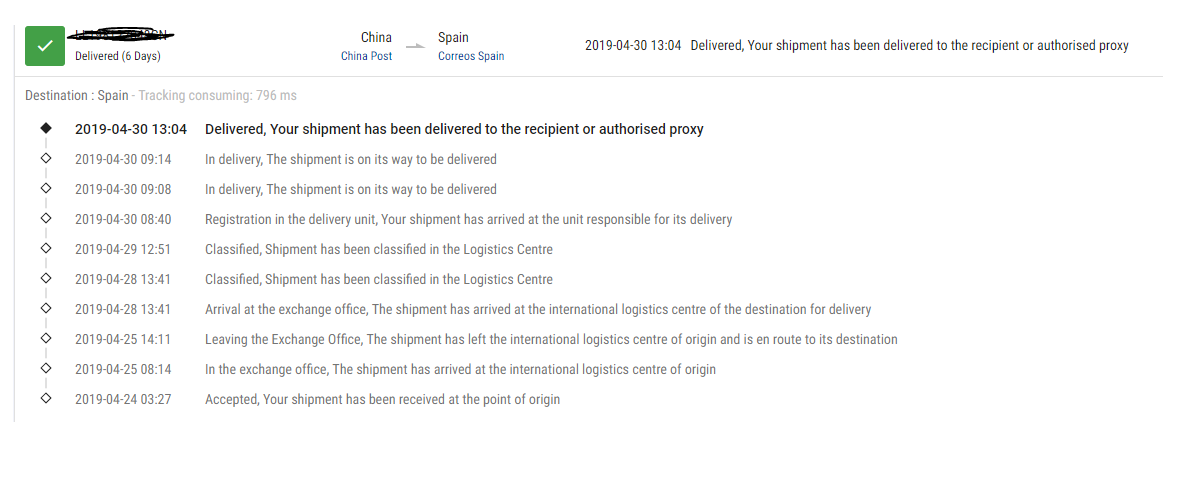Screen dimensions: 1183x481
Task: Select the diamond marker at 2019-04-24 03:27
Action: [45, 399]
